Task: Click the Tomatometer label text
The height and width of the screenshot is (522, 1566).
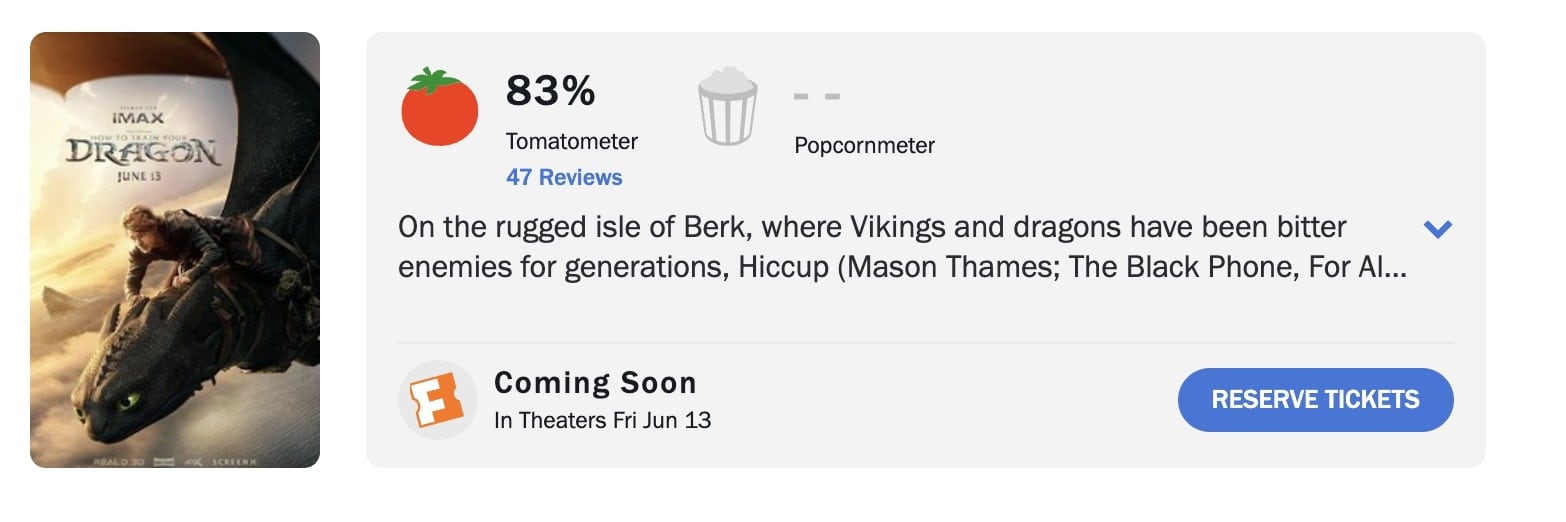Action: pos(571,141)
